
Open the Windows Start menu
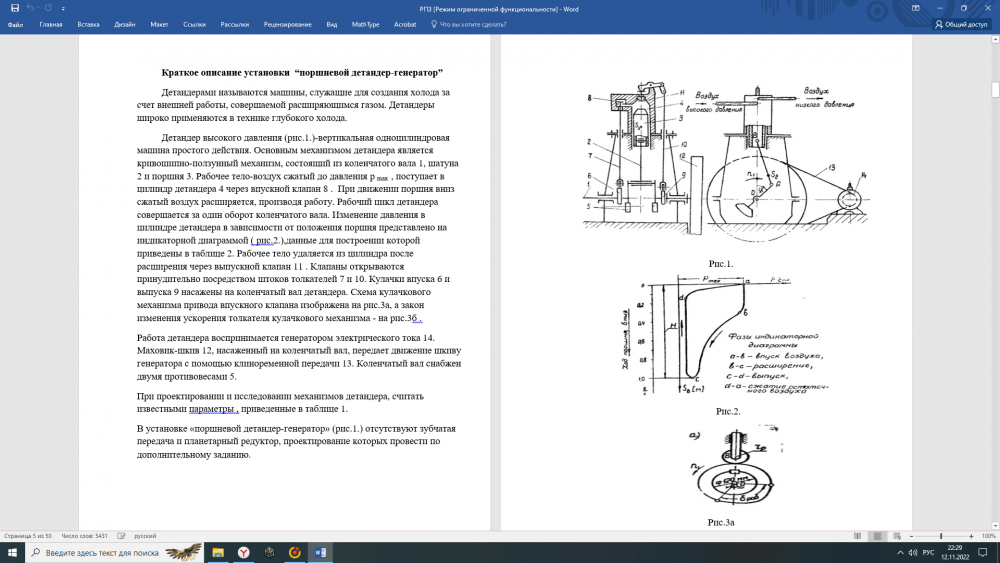coord(12,552)
